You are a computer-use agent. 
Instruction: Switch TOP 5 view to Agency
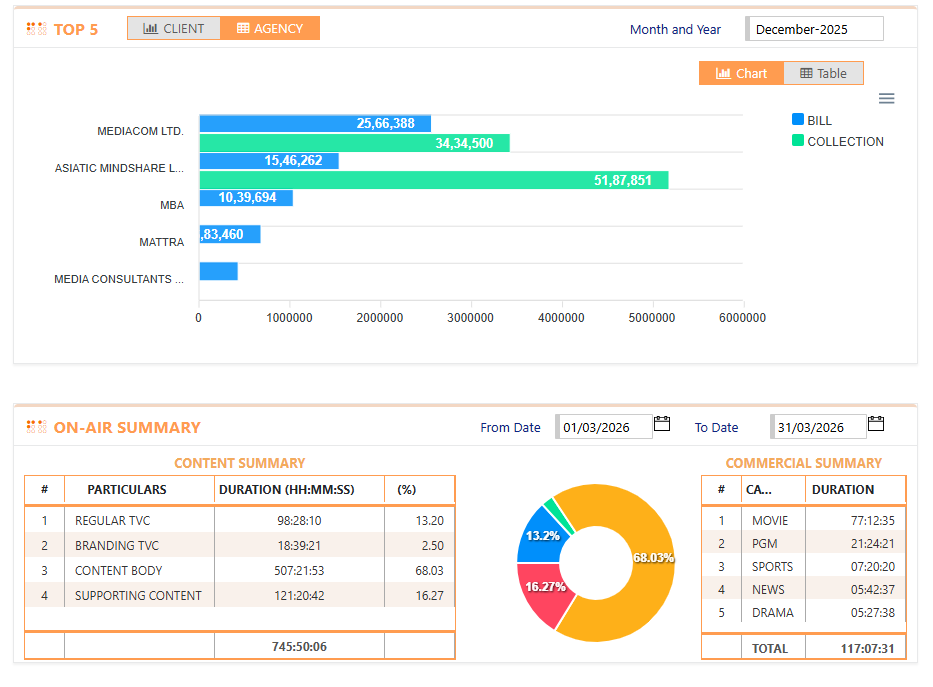pyautogui.click(x=270, y=29)
